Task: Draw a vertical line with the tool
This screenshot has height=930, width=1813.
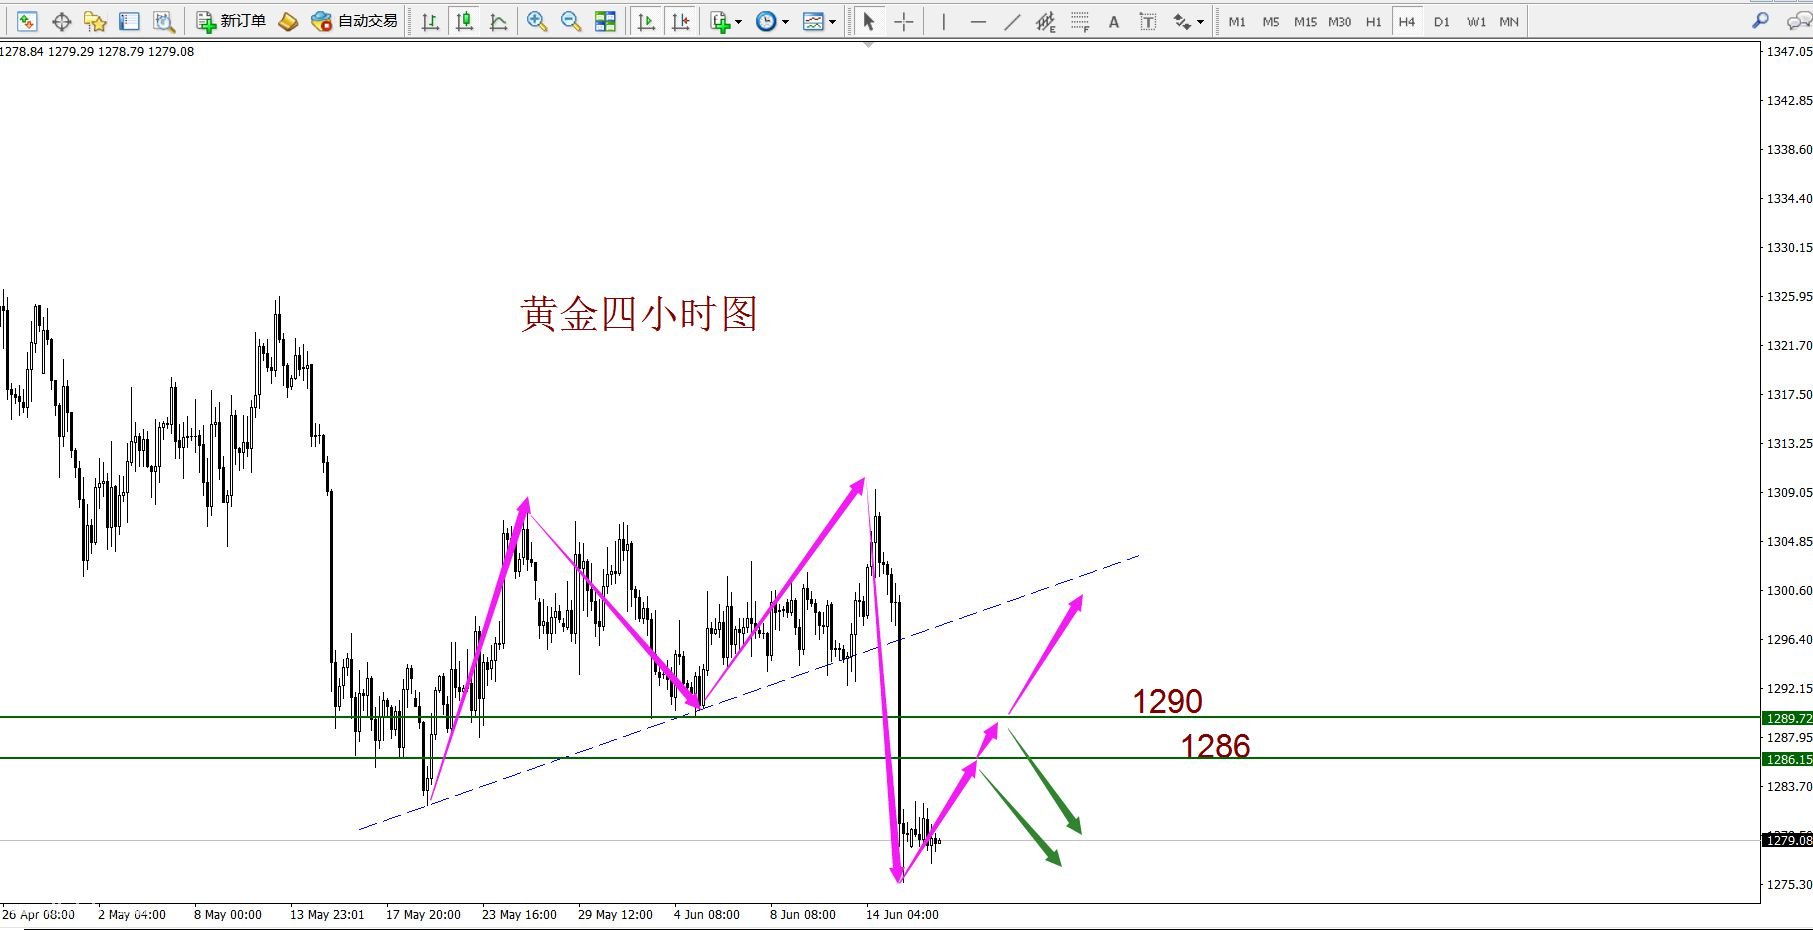Action: click(x=943, y=21)
